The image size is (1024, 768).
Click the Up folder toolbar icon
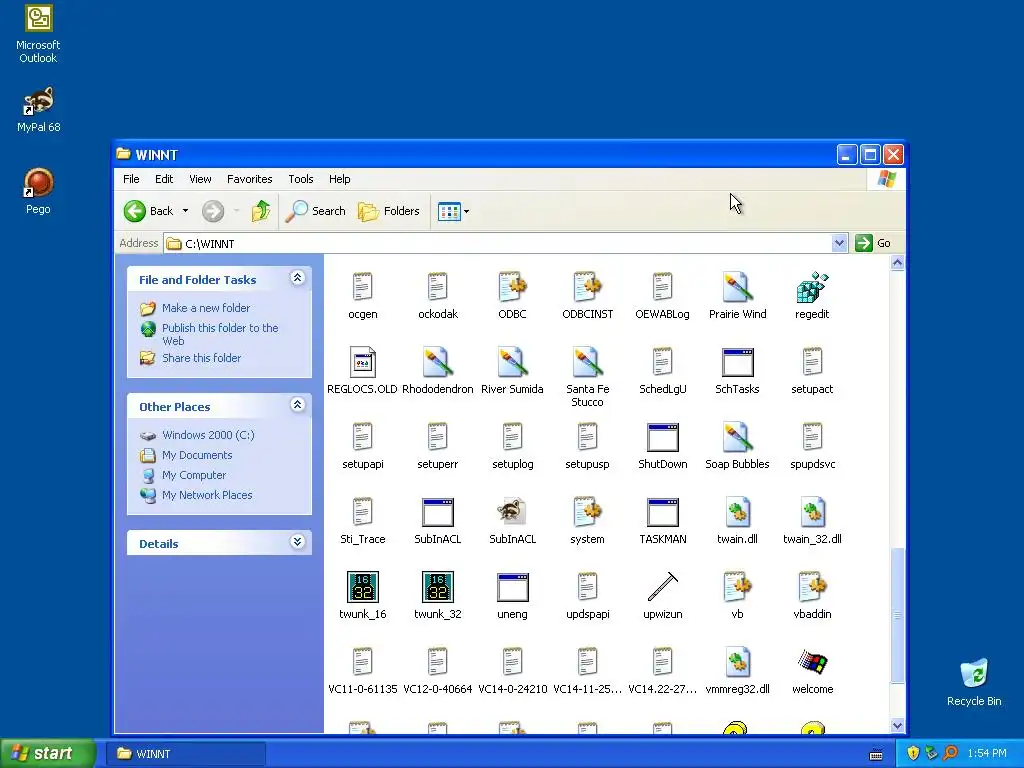tap(261, 211)
